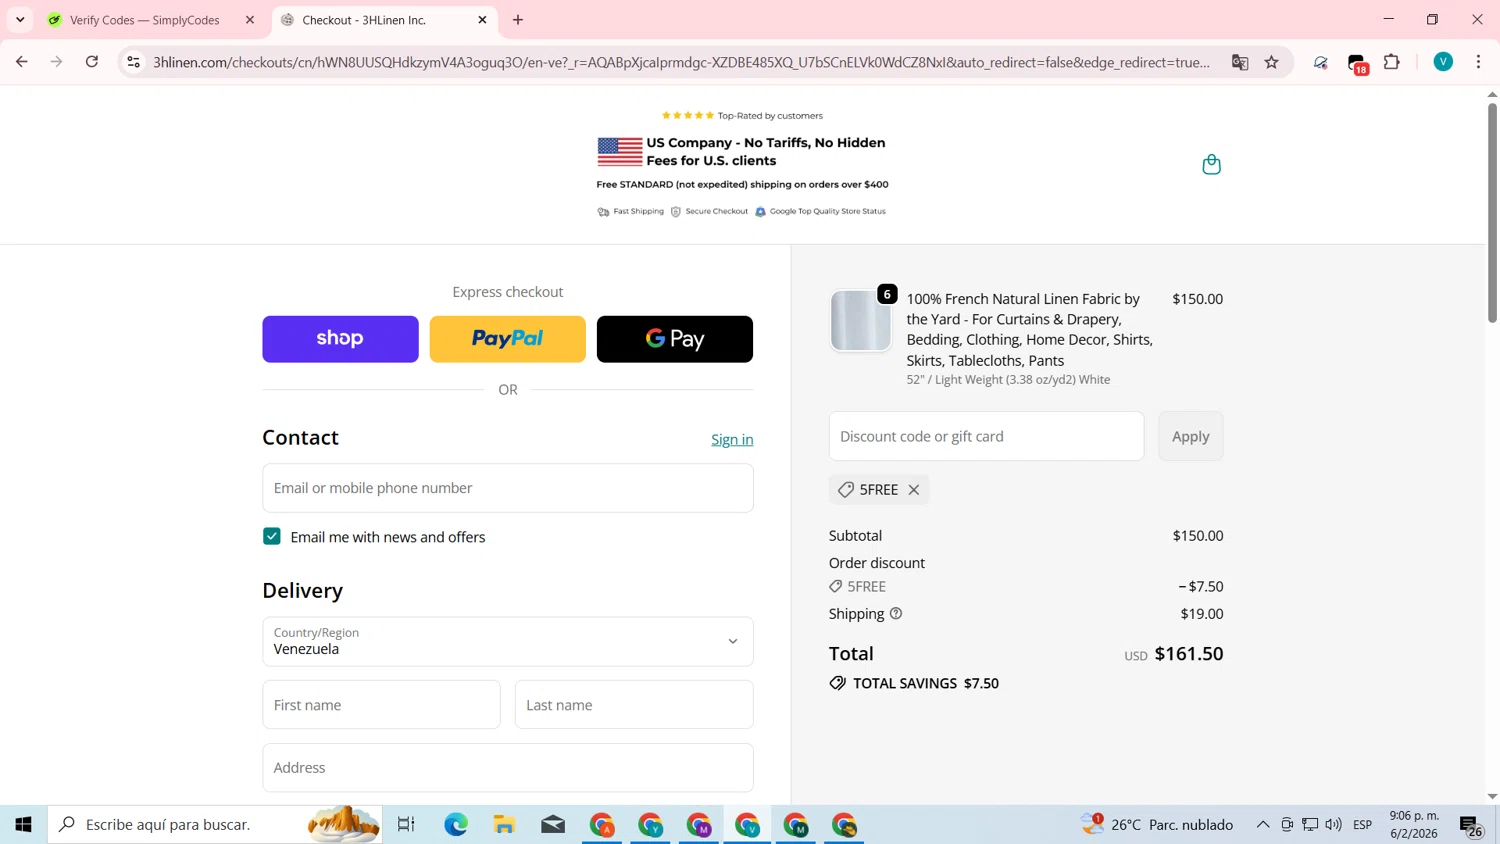Viewport: 1500px width, 844px height.
Task: Open Task View on the taskbar
Action: (406, 825)
